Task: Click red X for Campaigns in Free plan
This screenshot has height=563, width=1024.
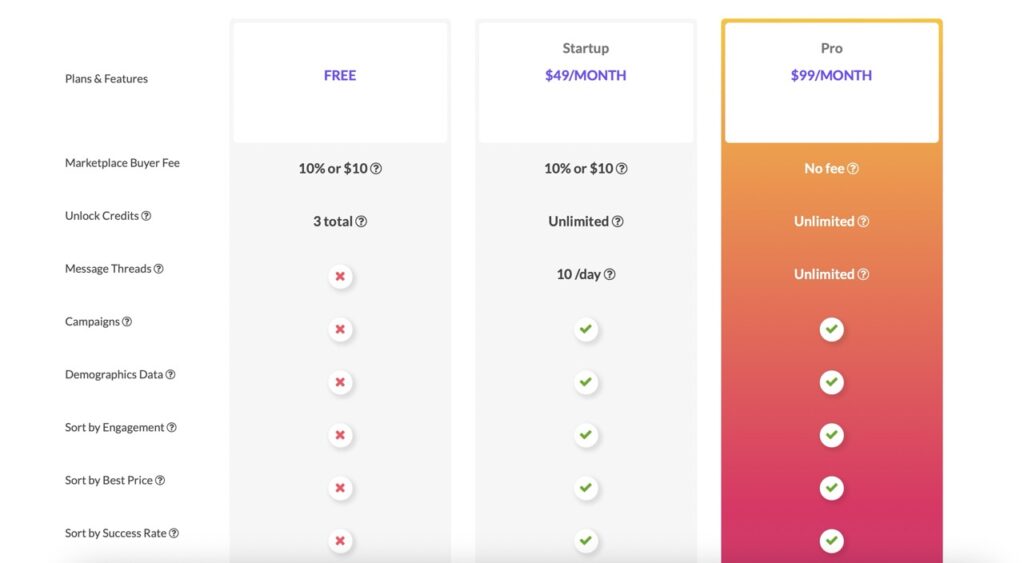Action: (340, 329)
